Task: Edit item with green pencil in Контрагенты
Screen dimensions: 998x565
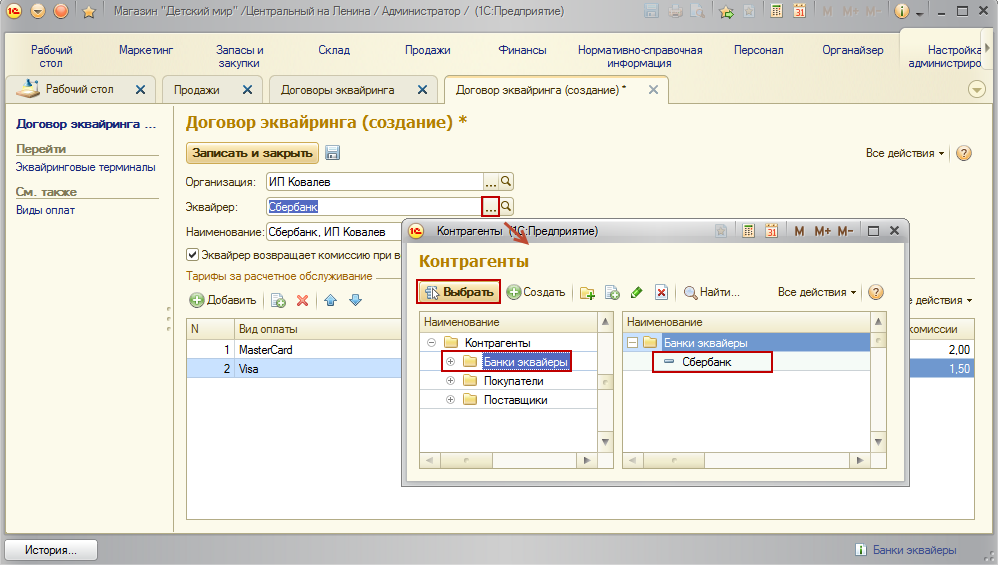Action: click(x=636, y=292)
